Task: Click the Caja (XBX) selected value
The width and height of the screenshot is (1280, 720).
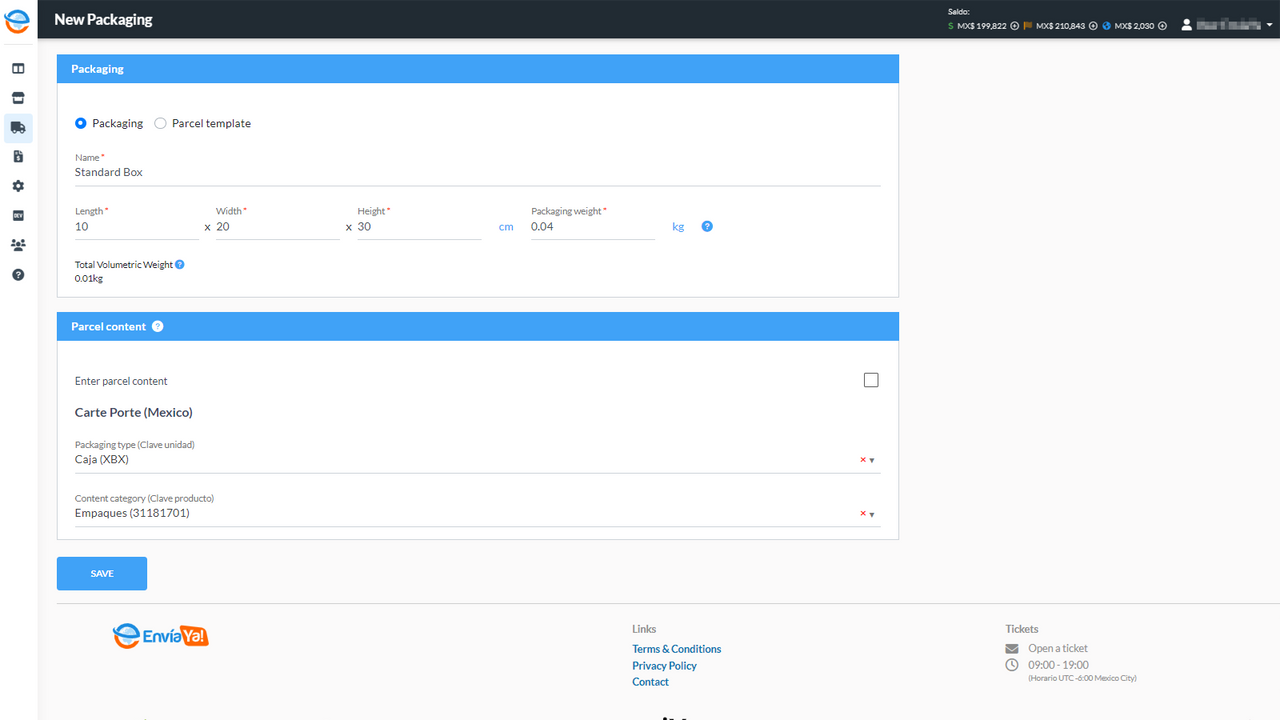Action: pyautogui.click(x=102, y=460)
